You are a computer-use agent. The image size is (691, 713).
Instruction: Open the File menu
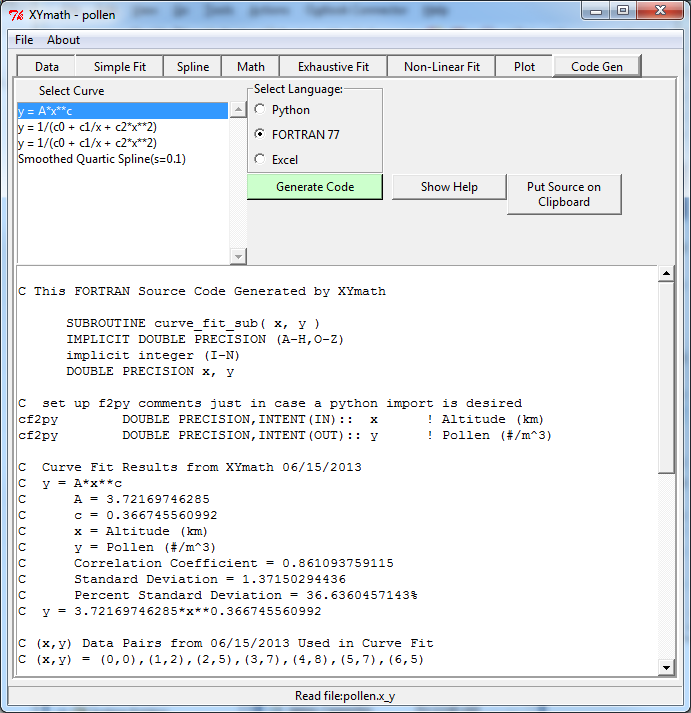coord(24,40)
